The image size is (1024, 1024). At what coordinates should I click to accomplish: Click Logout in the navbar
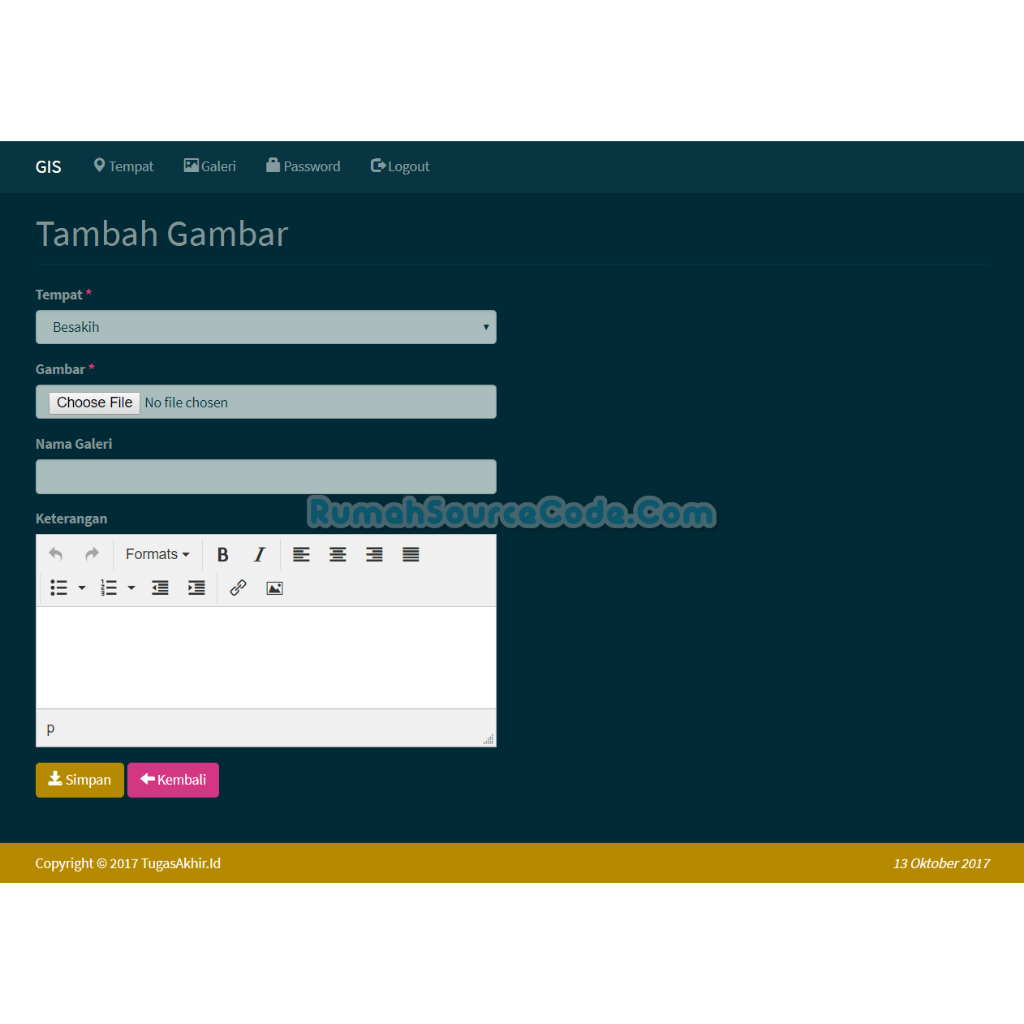[x=400, y=167]
